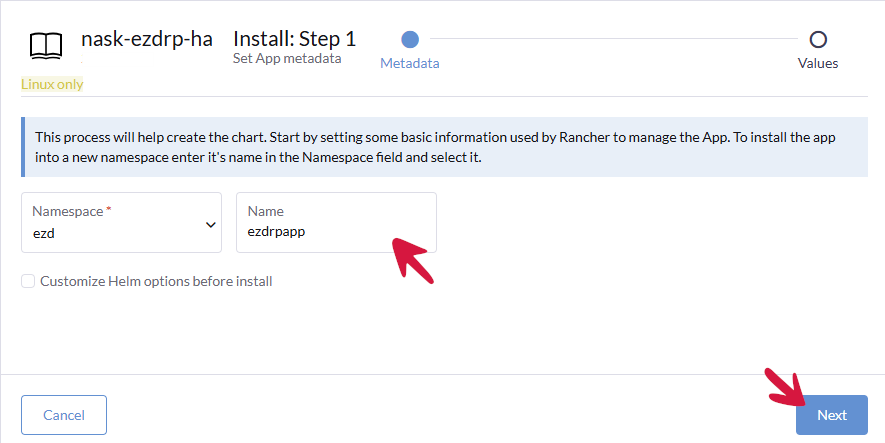Viewport: 885px width, 443px height.
Task: Expand the Namespace dropdown chevron
Action: click(211, 224)
